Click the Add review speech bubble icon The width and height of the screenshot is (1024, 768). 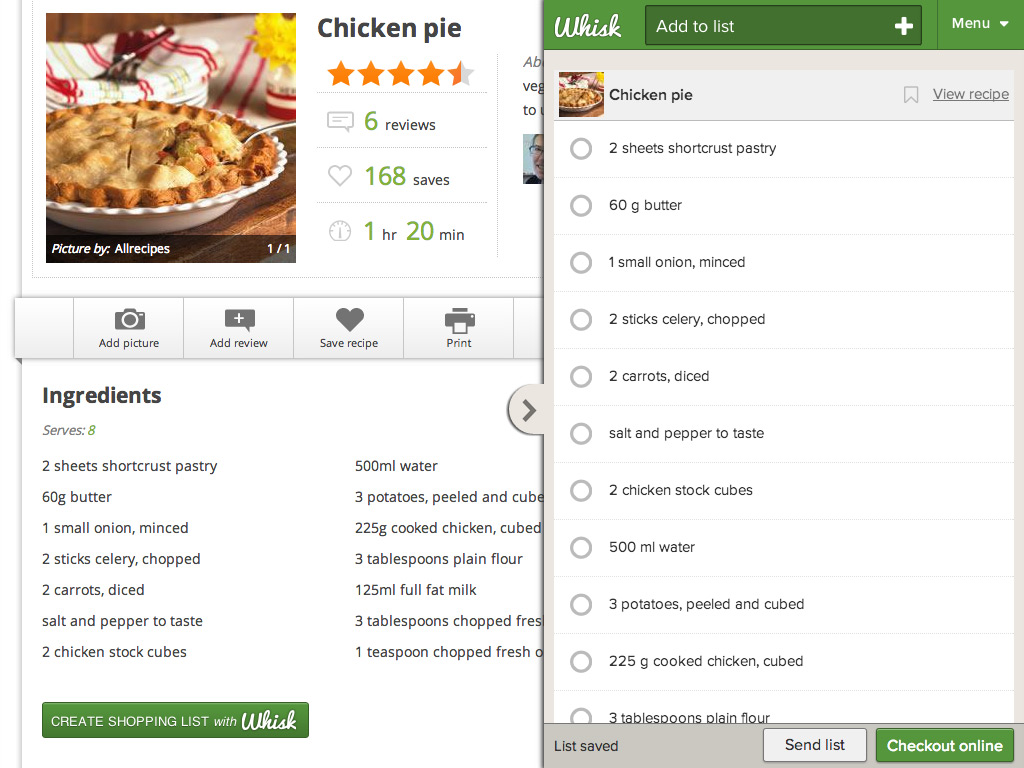[239, 320]
